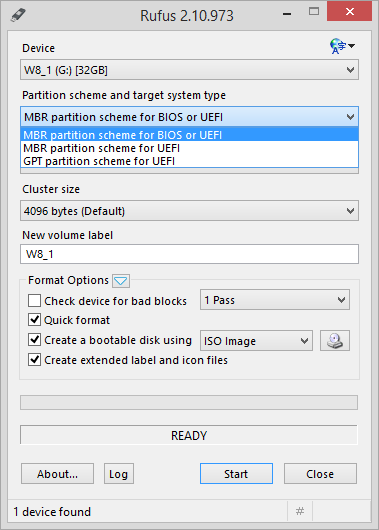
Task: Toggle Create extended label and icon files
Action: click(34, 360)
